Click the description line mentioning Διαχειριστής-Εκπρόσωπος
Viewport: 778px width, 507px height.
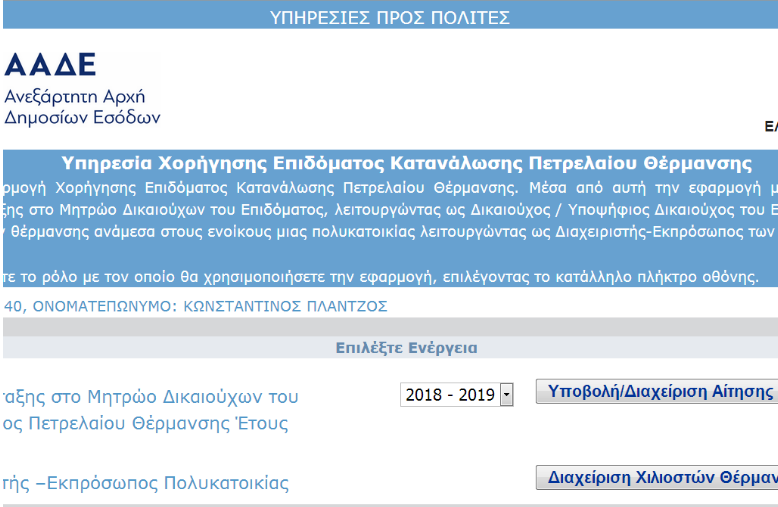tap(390, 232)
